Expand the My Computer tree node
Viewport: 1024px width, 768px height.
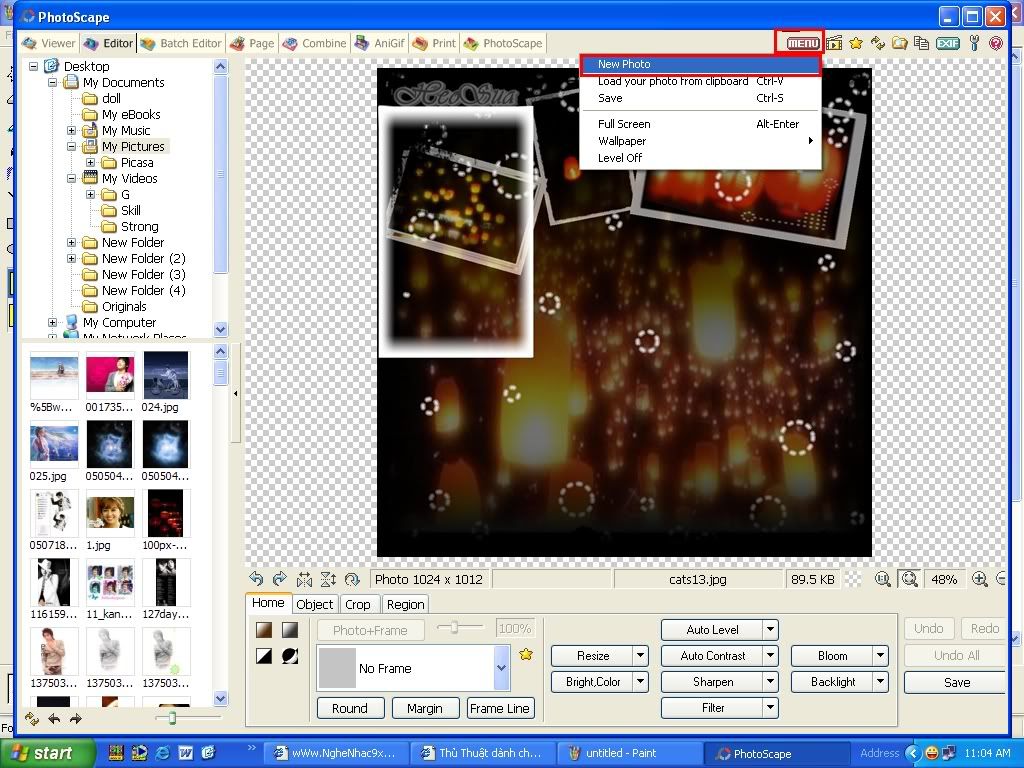click(x=53, y=323)
